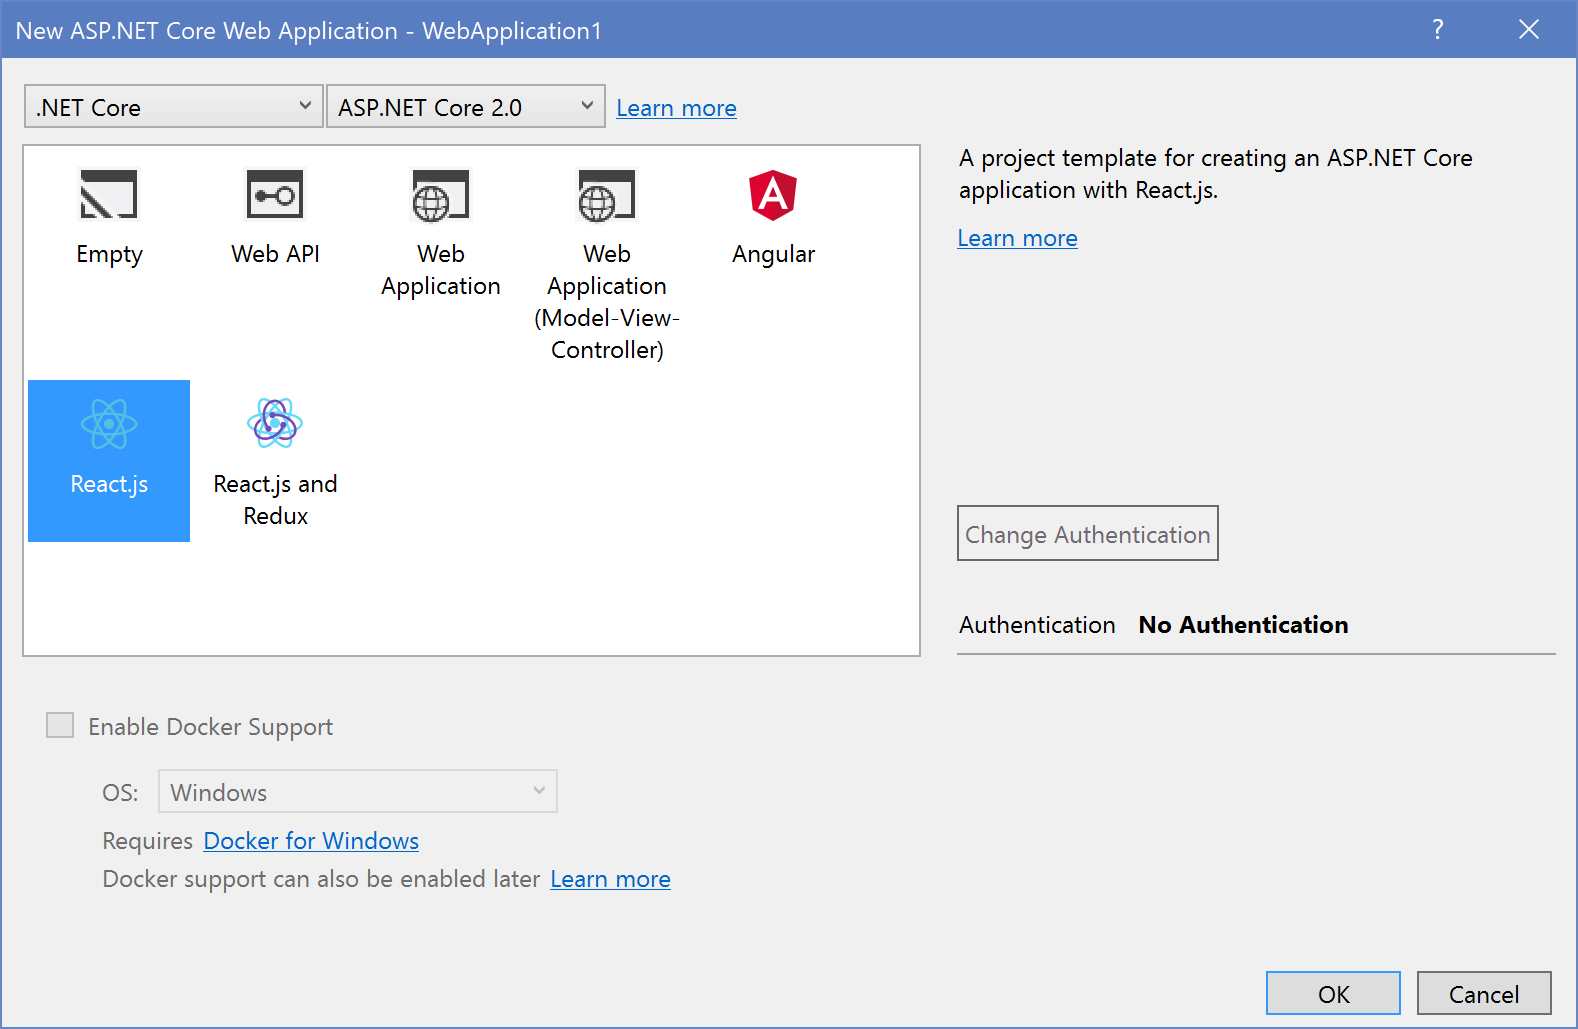Click the template description text mentioning React.js
This screenshot has height=1029, width=1578.
pos(1215,174)
